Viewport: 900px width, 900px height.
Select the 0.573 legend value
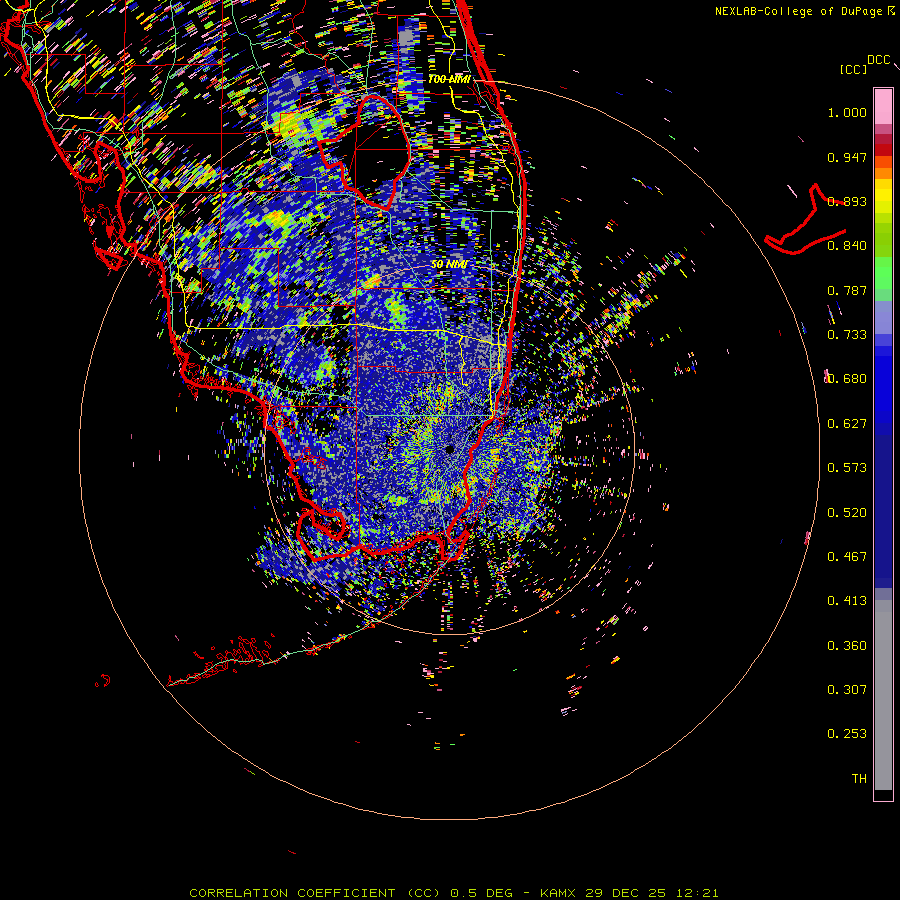click(847, 468)
